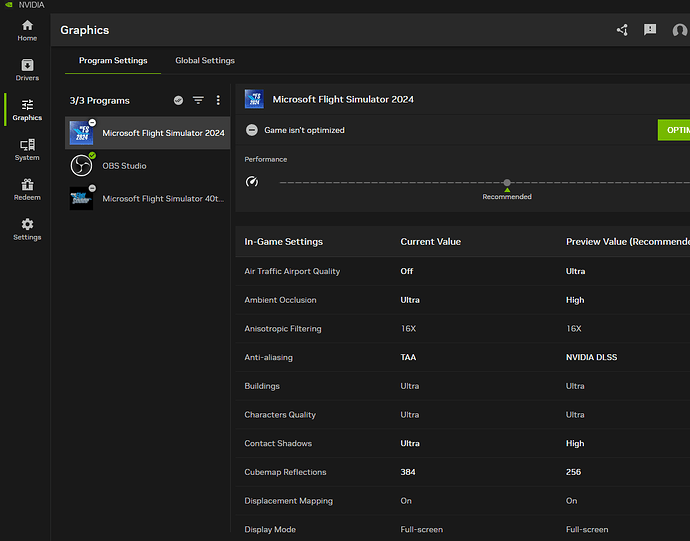The width and height of the screenshot is (690, 541).
Task: Switch to the Global Settings tab
Action: pyautogui.click(x=205, y=60)
